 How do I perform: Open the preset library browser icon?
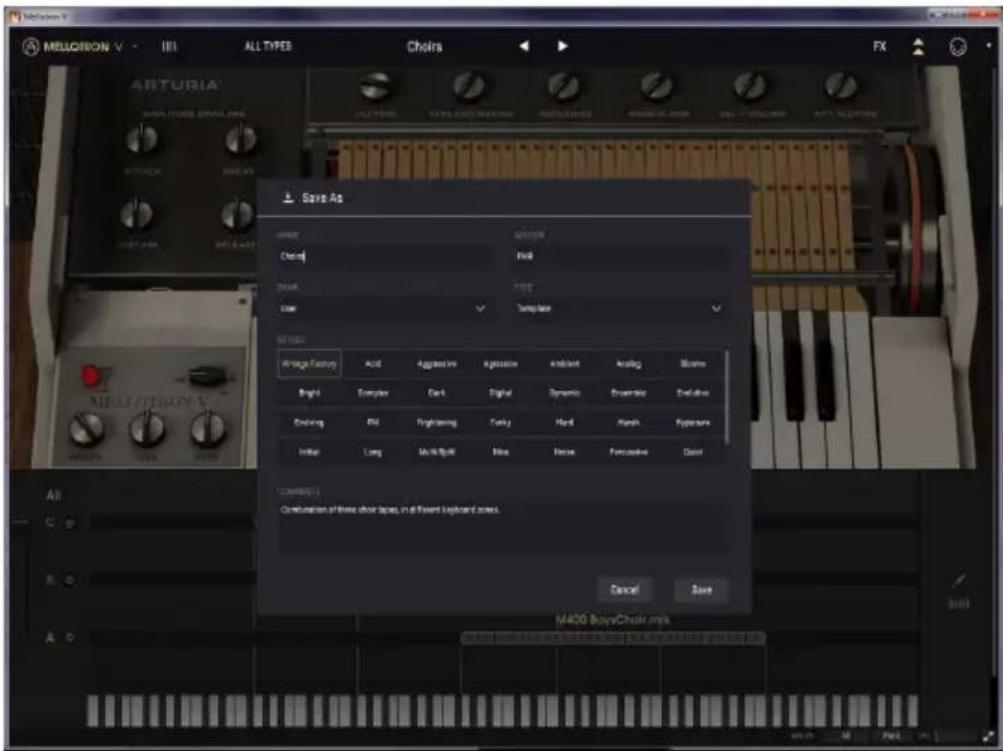pos(168,47)
